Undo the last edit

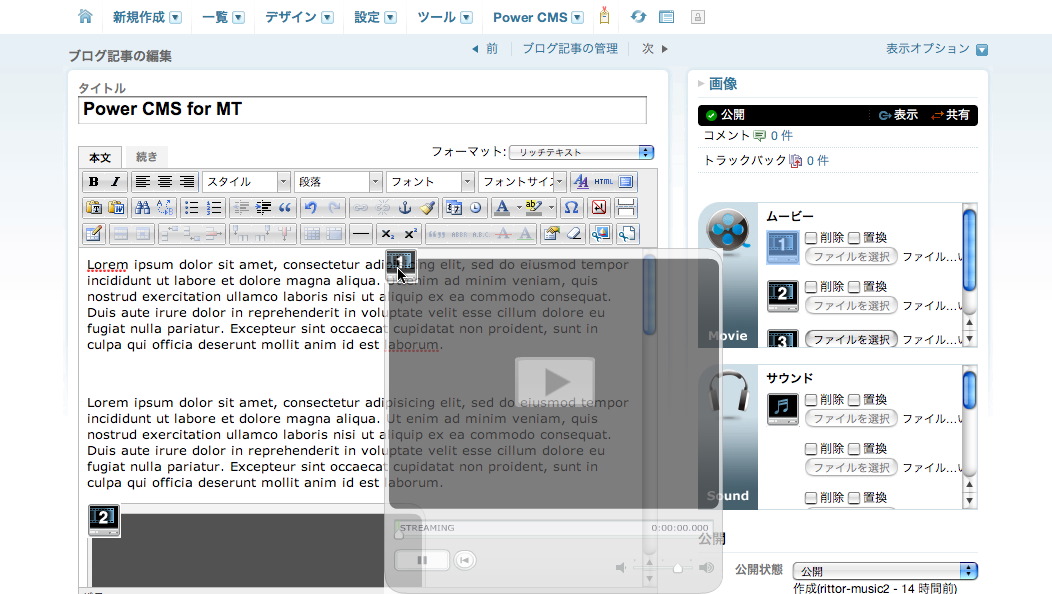click(x=311, y=208)
